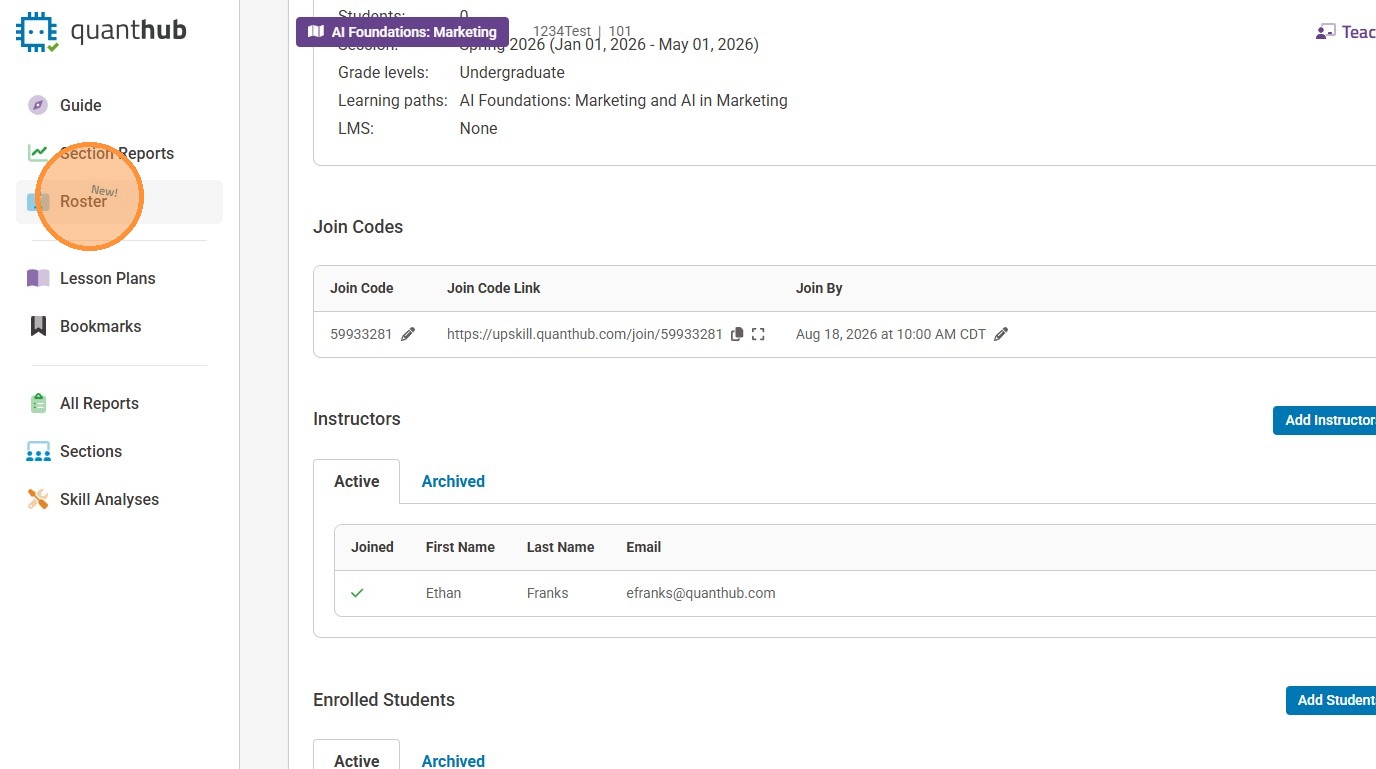Click the Bookmarks ribbon icon
This screenshot has height=769, width=1376.
click(38, 326)
